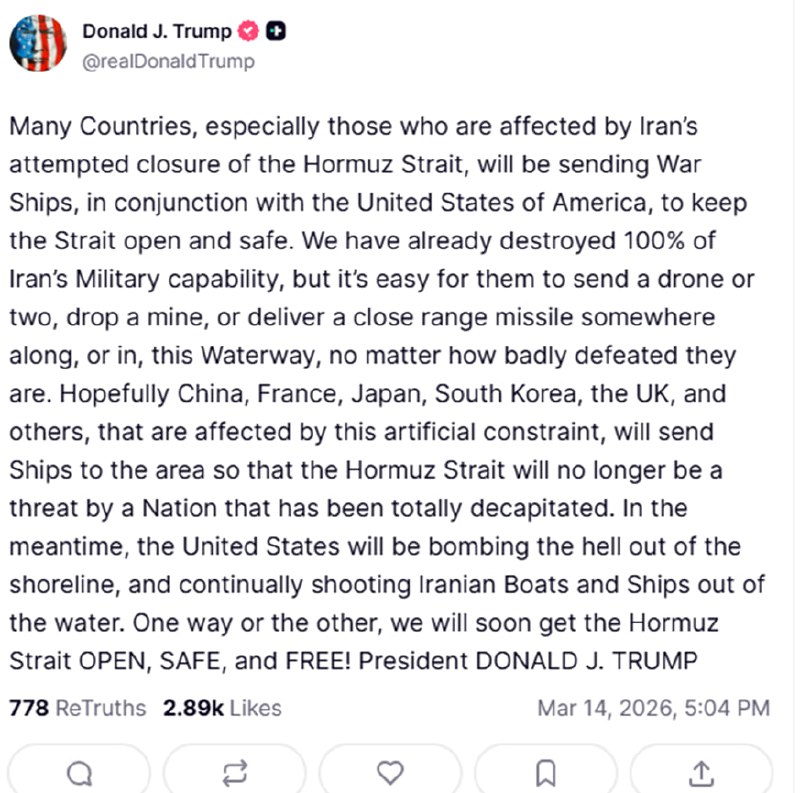
Task: Open the share upload icon
Action: tap(702, 772)
